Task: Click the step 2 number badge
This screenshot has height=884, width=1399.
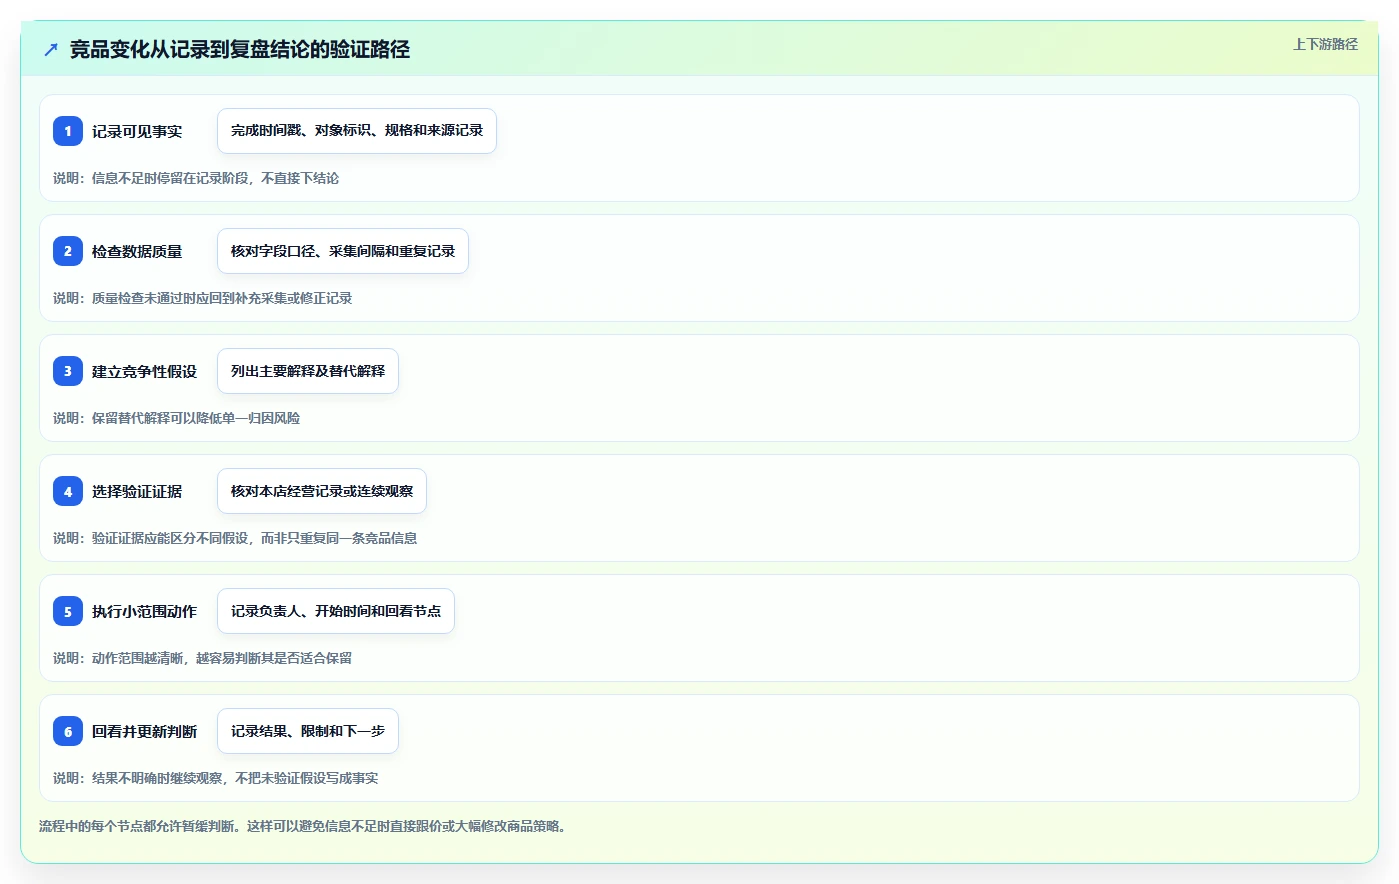Action: click(x=68, y=251)
